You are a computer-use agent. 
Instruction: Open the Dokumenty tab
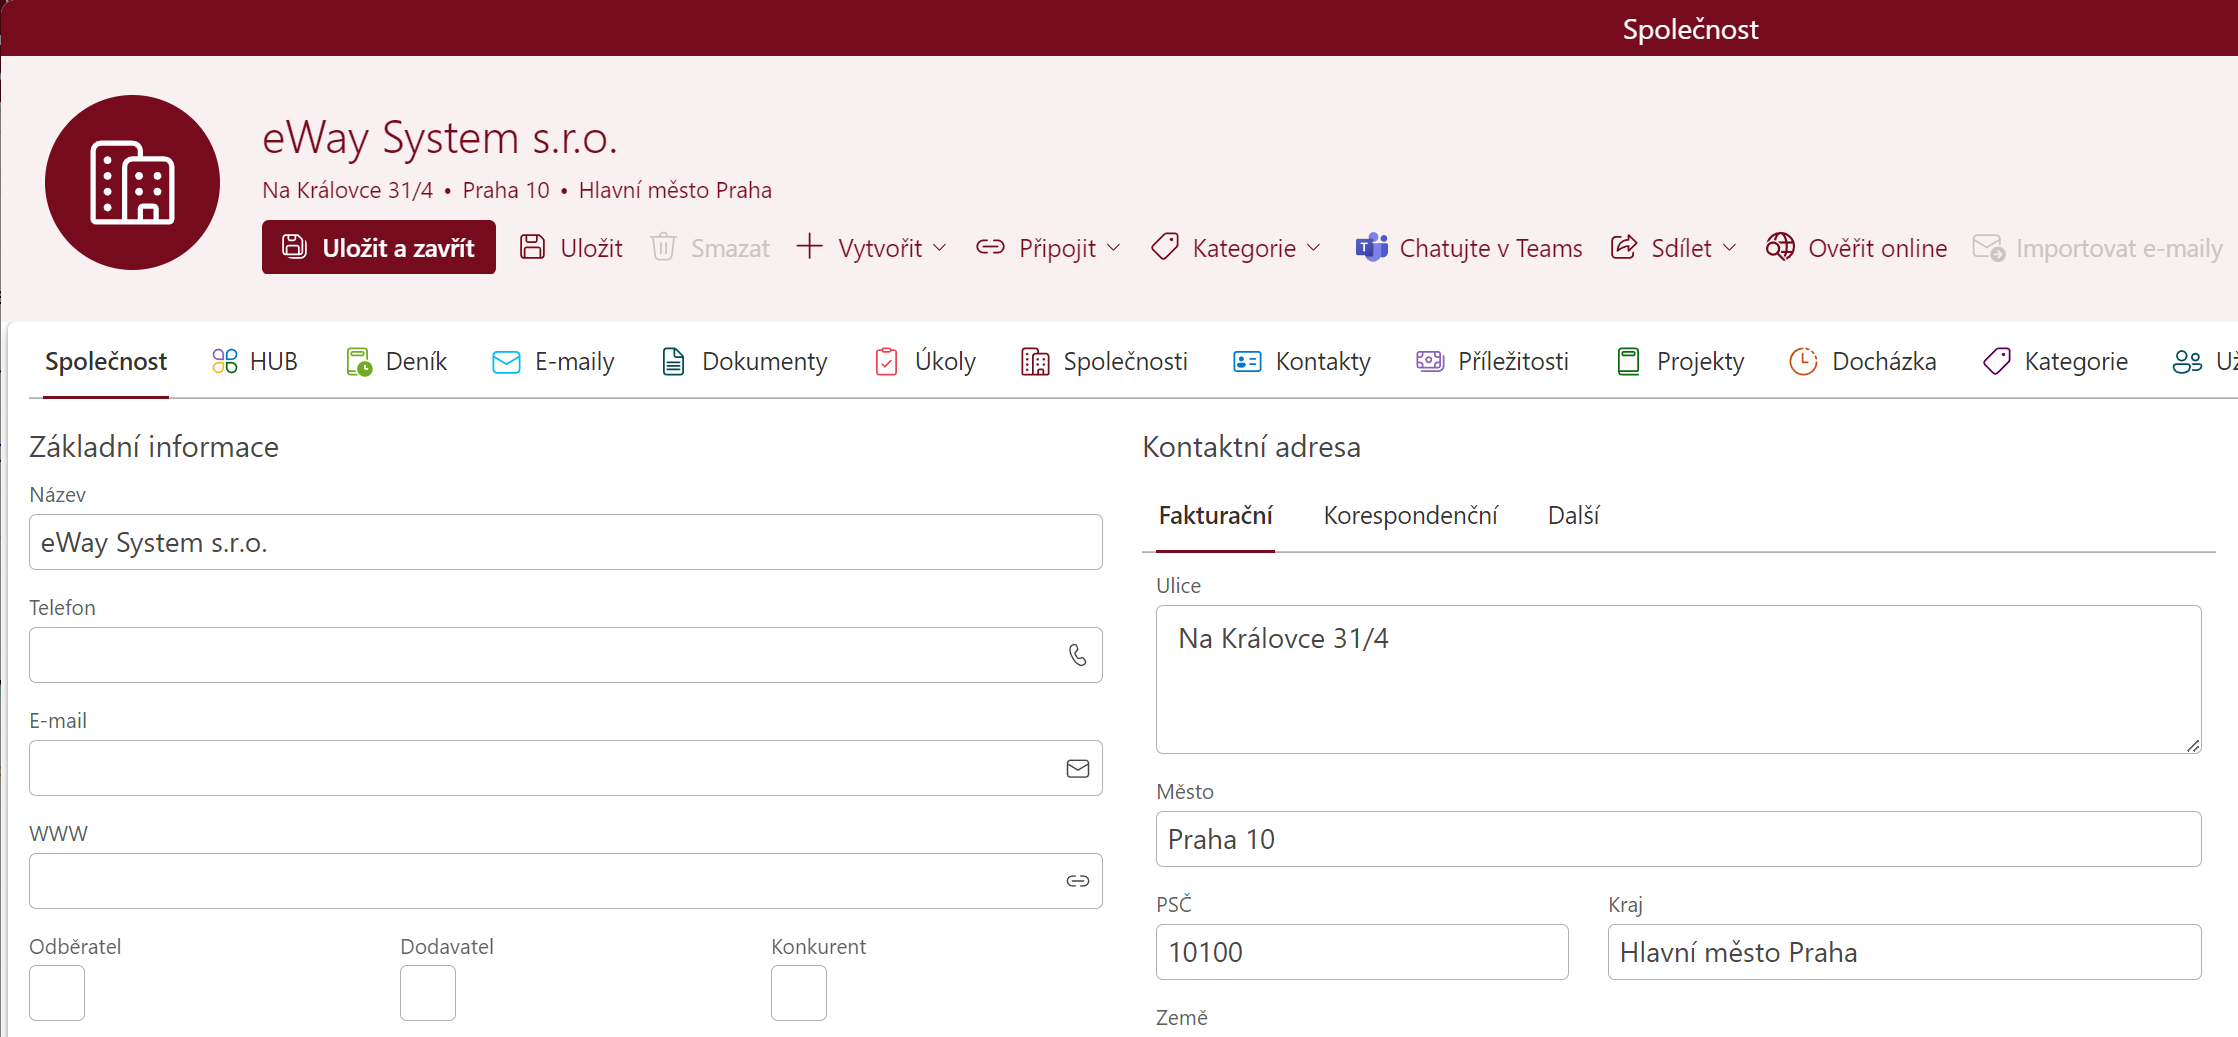point(744,361)
